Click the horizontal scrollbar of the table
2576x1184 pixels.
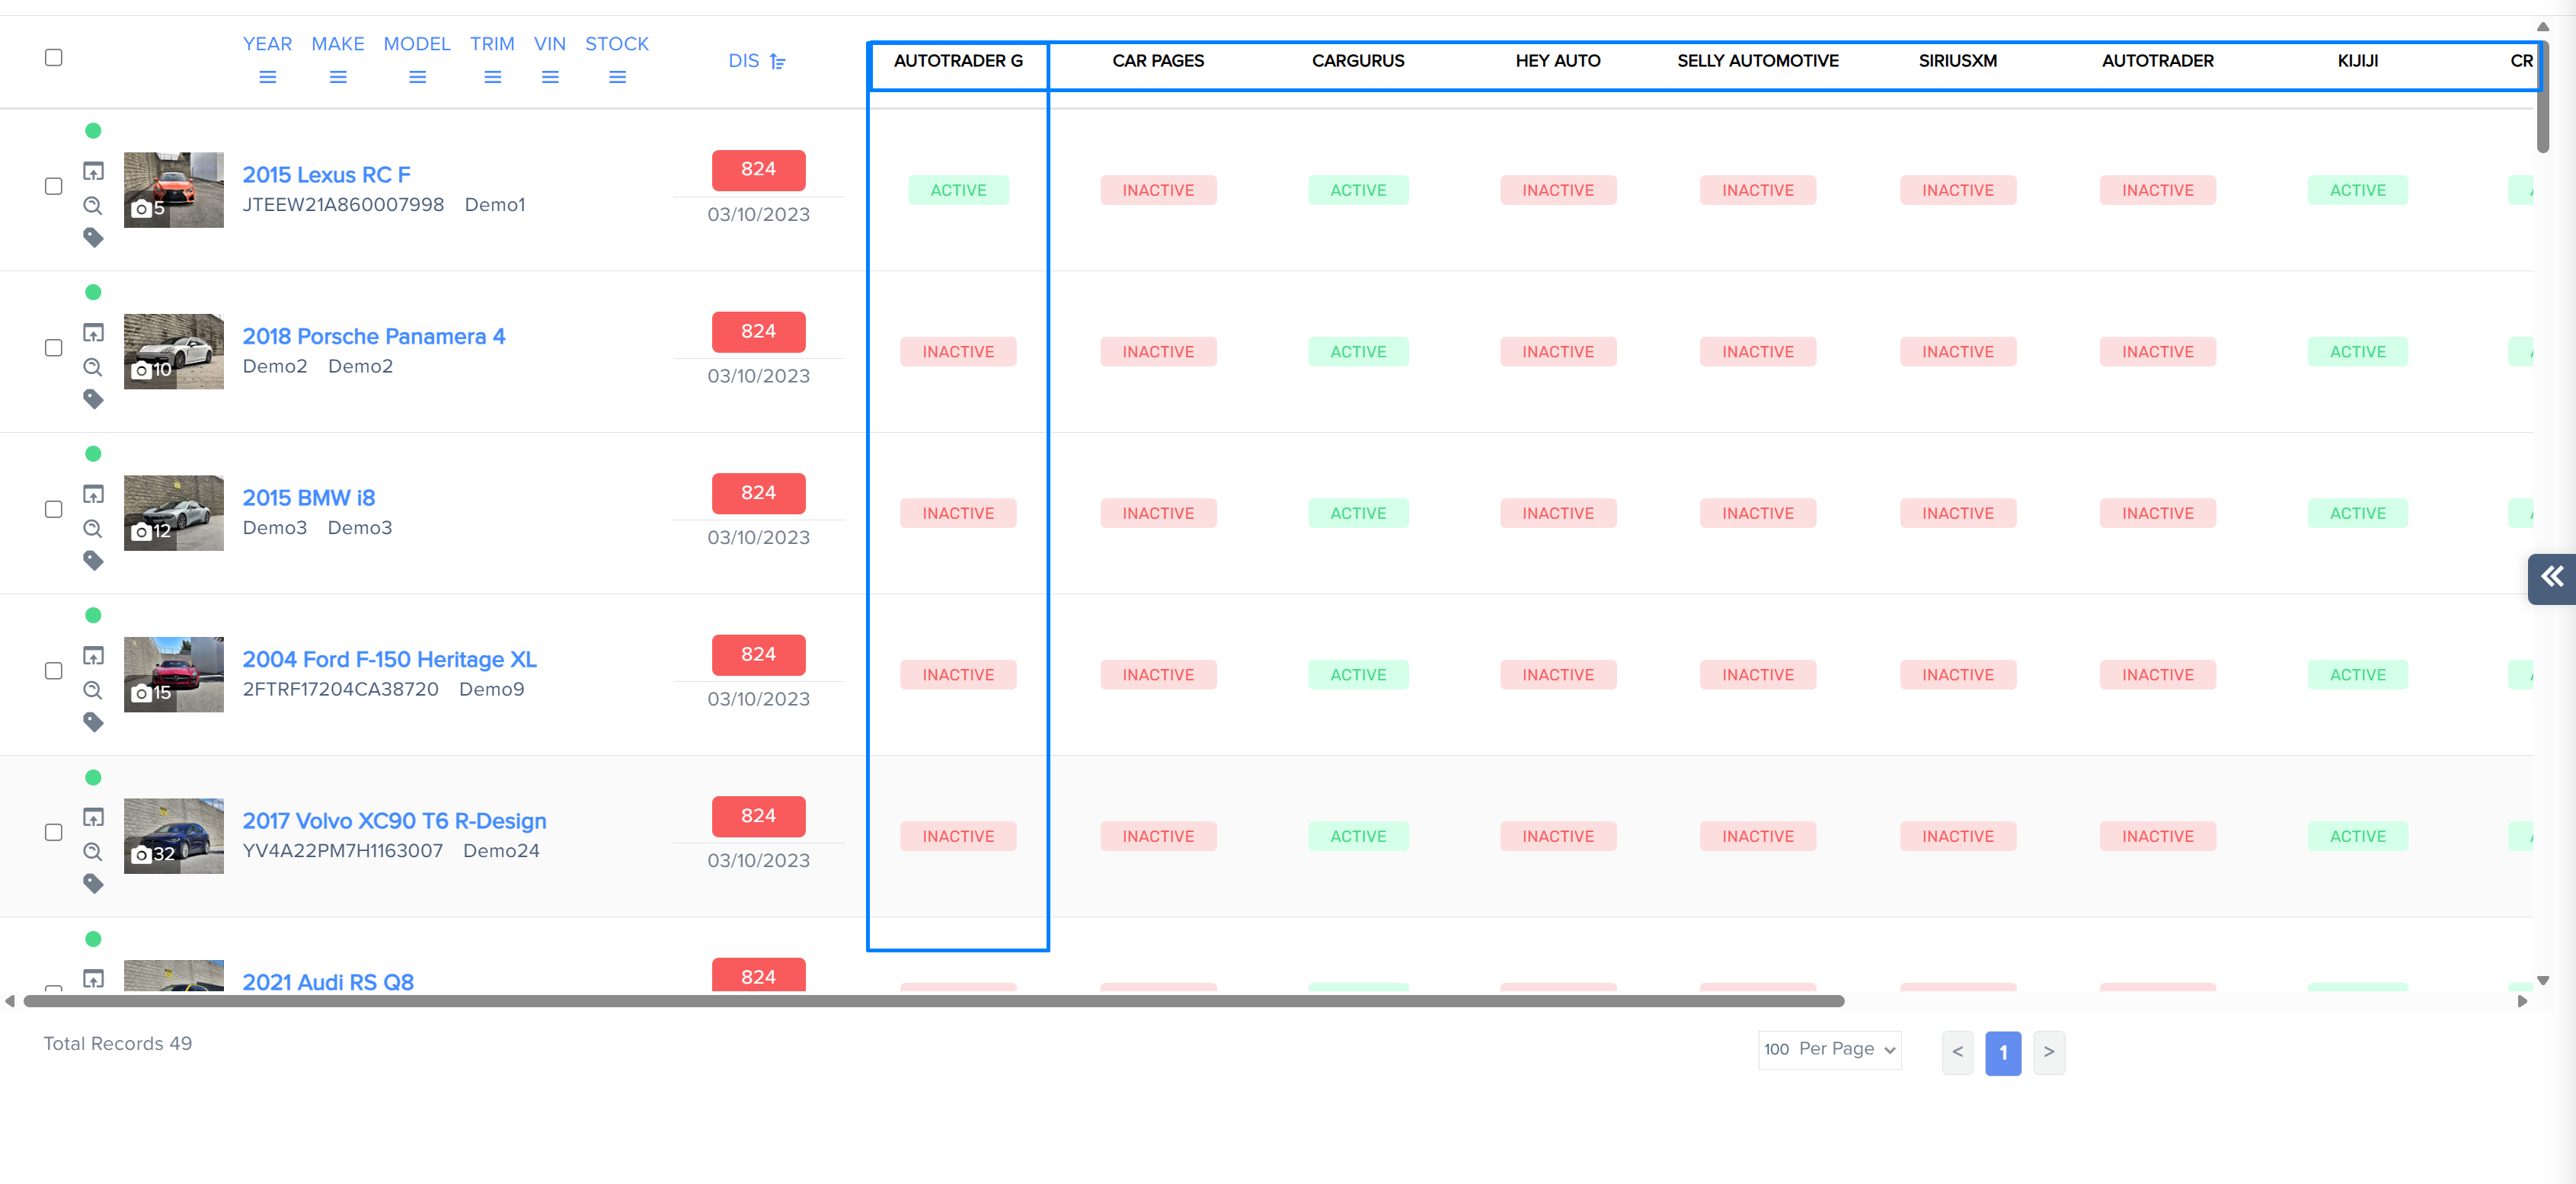pyautogui.click(x=933, y=1001)
